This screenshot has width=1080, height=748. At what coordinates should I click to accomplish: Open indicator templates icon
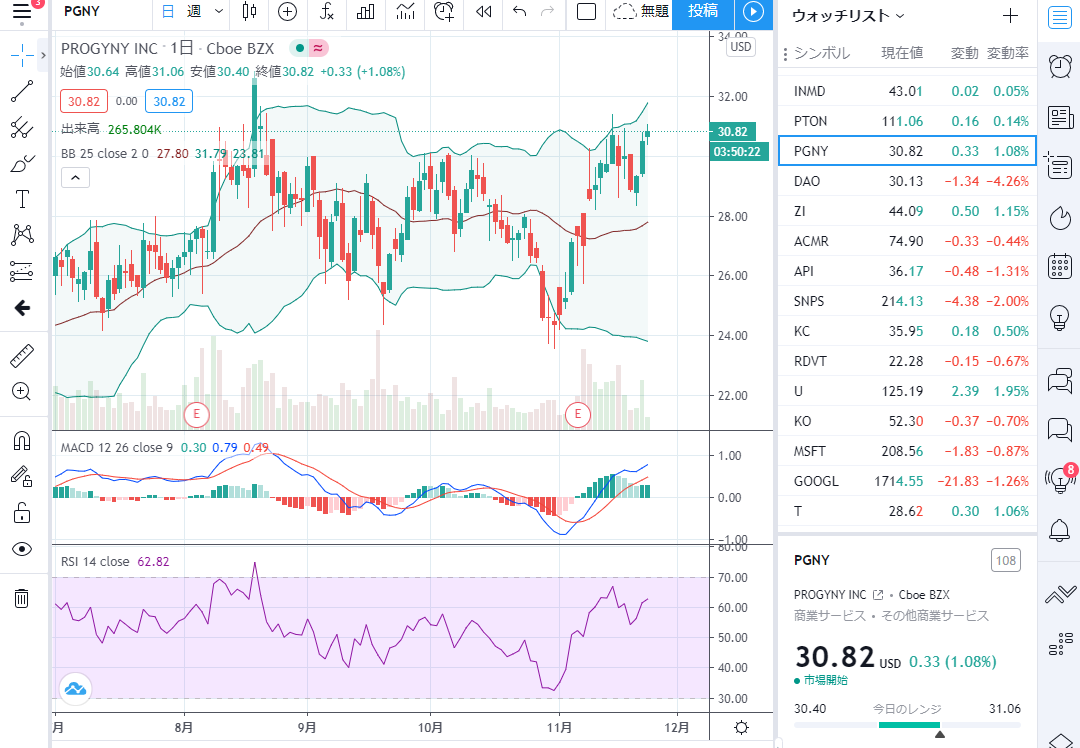(406, 11)
